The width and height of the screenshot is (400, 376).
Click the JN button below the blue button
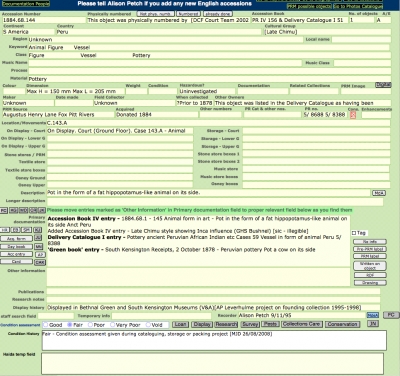pyautogui.click(x=373, y=324)
